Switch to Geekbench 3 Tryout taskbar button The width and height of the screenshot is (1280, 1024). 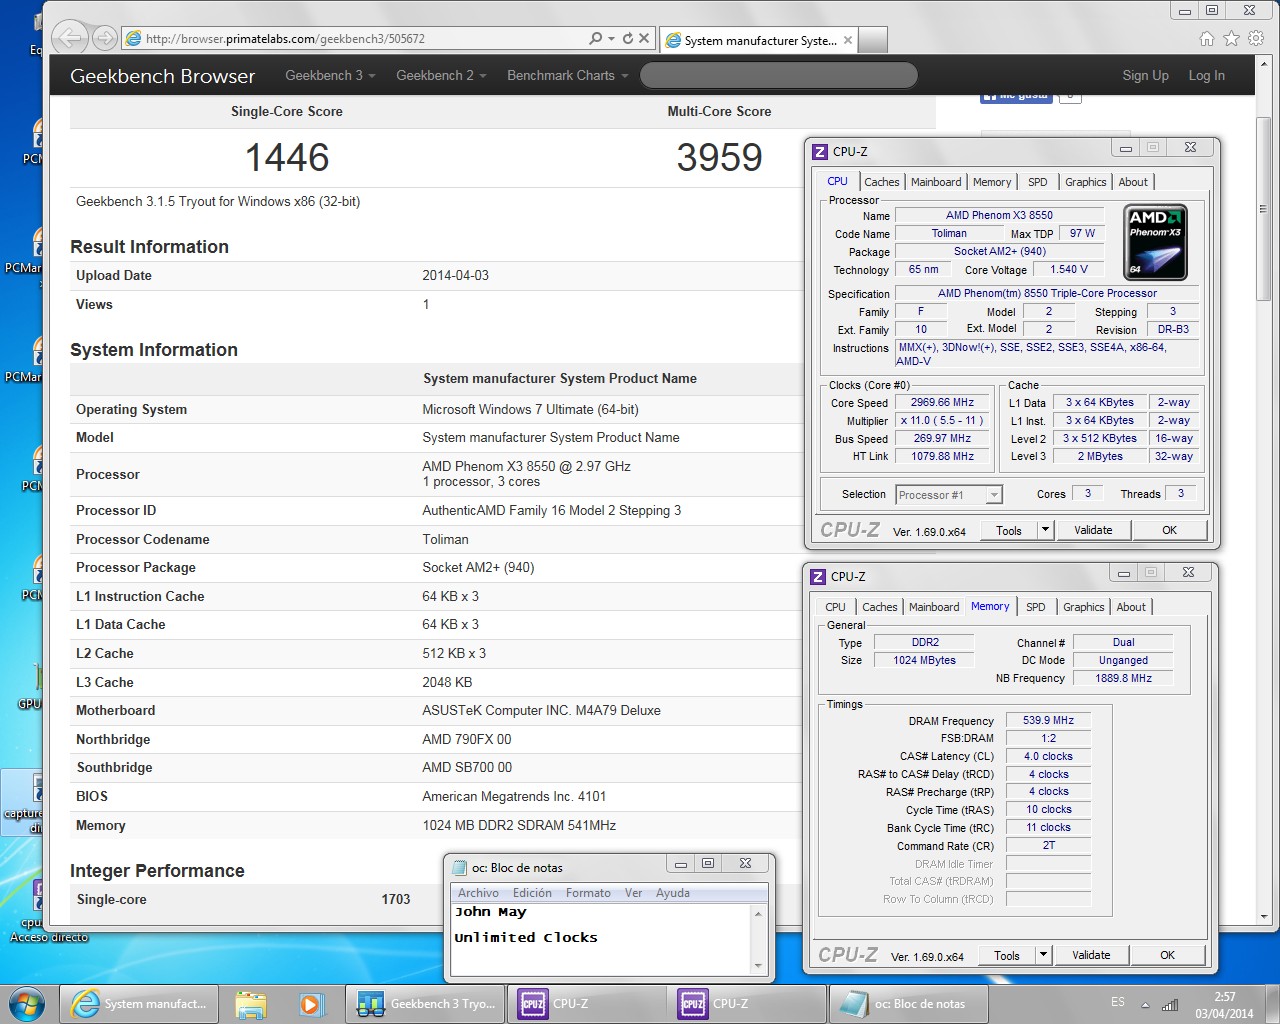426,1003
